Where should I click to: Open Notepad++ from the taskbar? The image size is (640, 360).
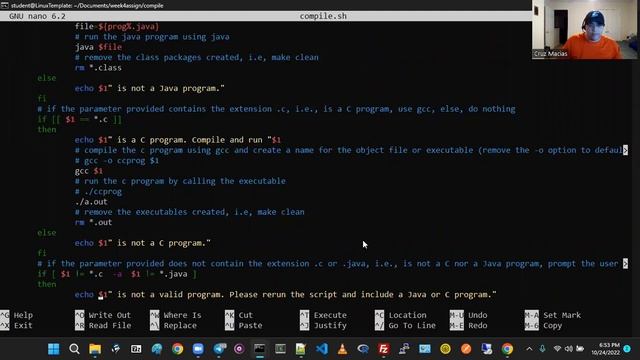click(x=301, y=349)
